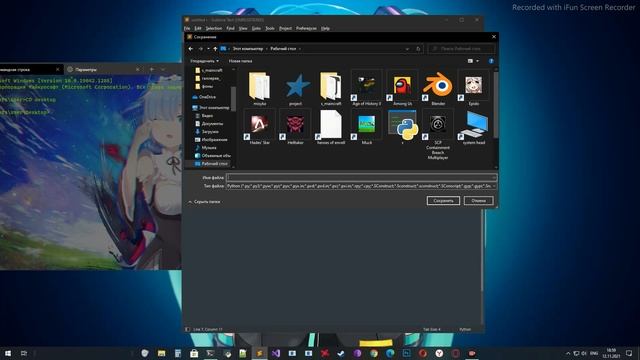The width and height of the screenshot is (640, 360).
Task: Click the search Рабочий стол field
Action: [x=461, y=49]
